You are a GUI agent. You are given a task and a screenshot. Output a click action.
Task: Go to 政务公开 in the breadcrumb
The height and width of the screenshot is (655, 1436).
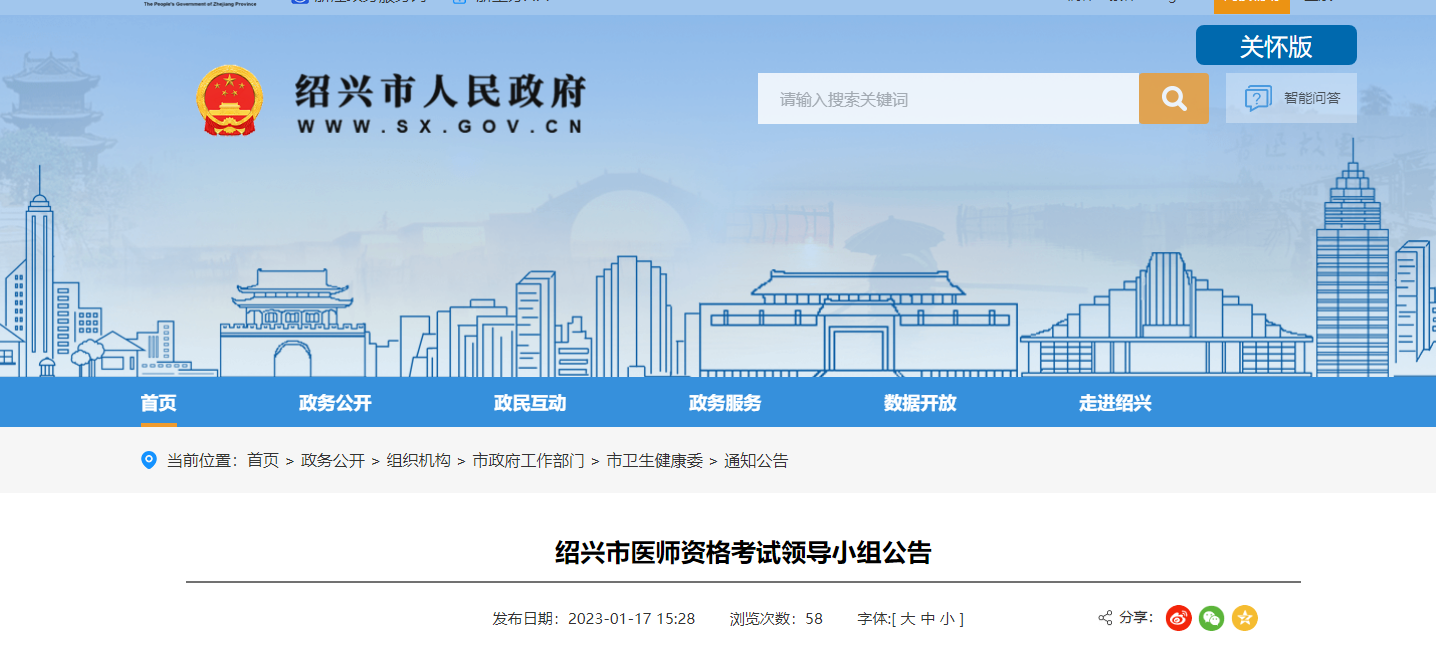333,461
